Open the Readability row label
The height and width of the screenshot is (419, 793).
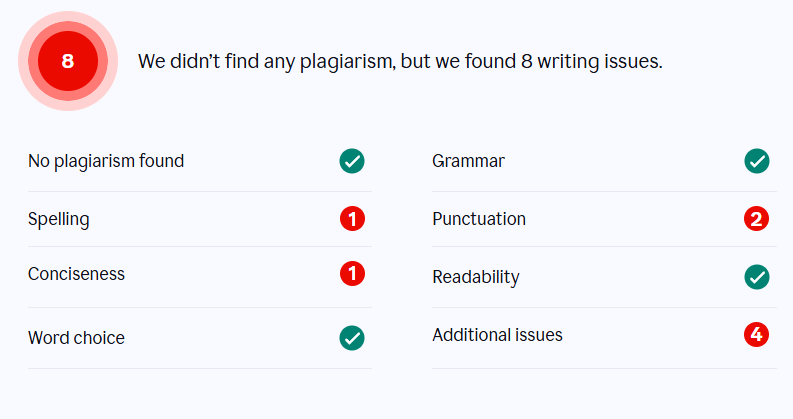point(475,277)
